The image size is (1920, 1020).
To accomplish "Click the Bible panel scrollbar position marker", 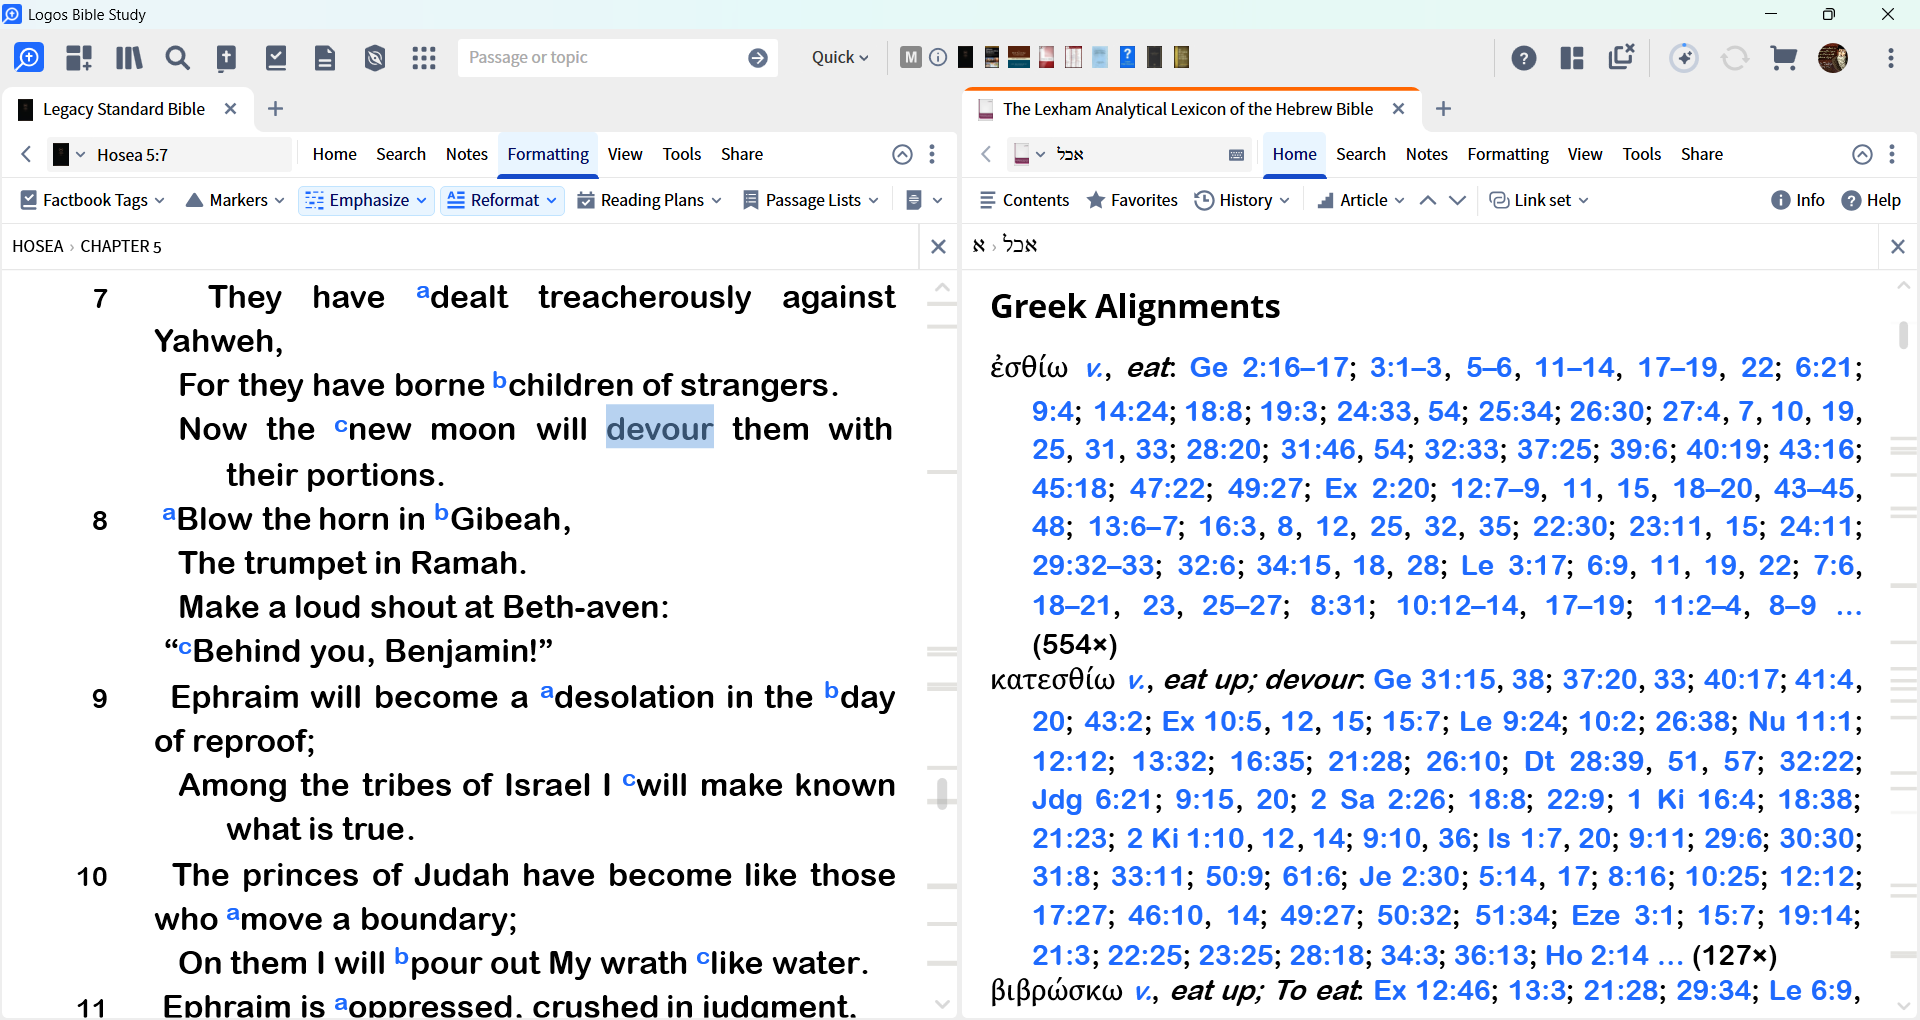I will point(942,793).
